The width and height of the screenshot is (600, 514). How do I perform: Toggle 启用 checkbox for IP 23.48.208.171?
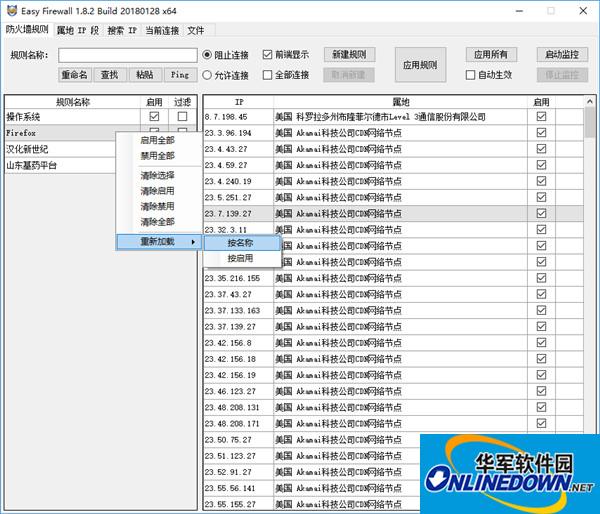[x=541, y=423]
